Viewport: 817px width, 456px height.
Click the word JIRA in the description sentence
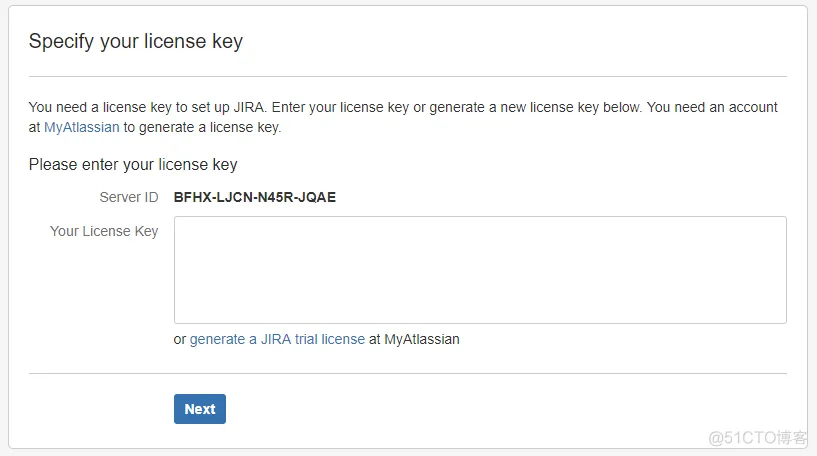[x=249, y=107]
